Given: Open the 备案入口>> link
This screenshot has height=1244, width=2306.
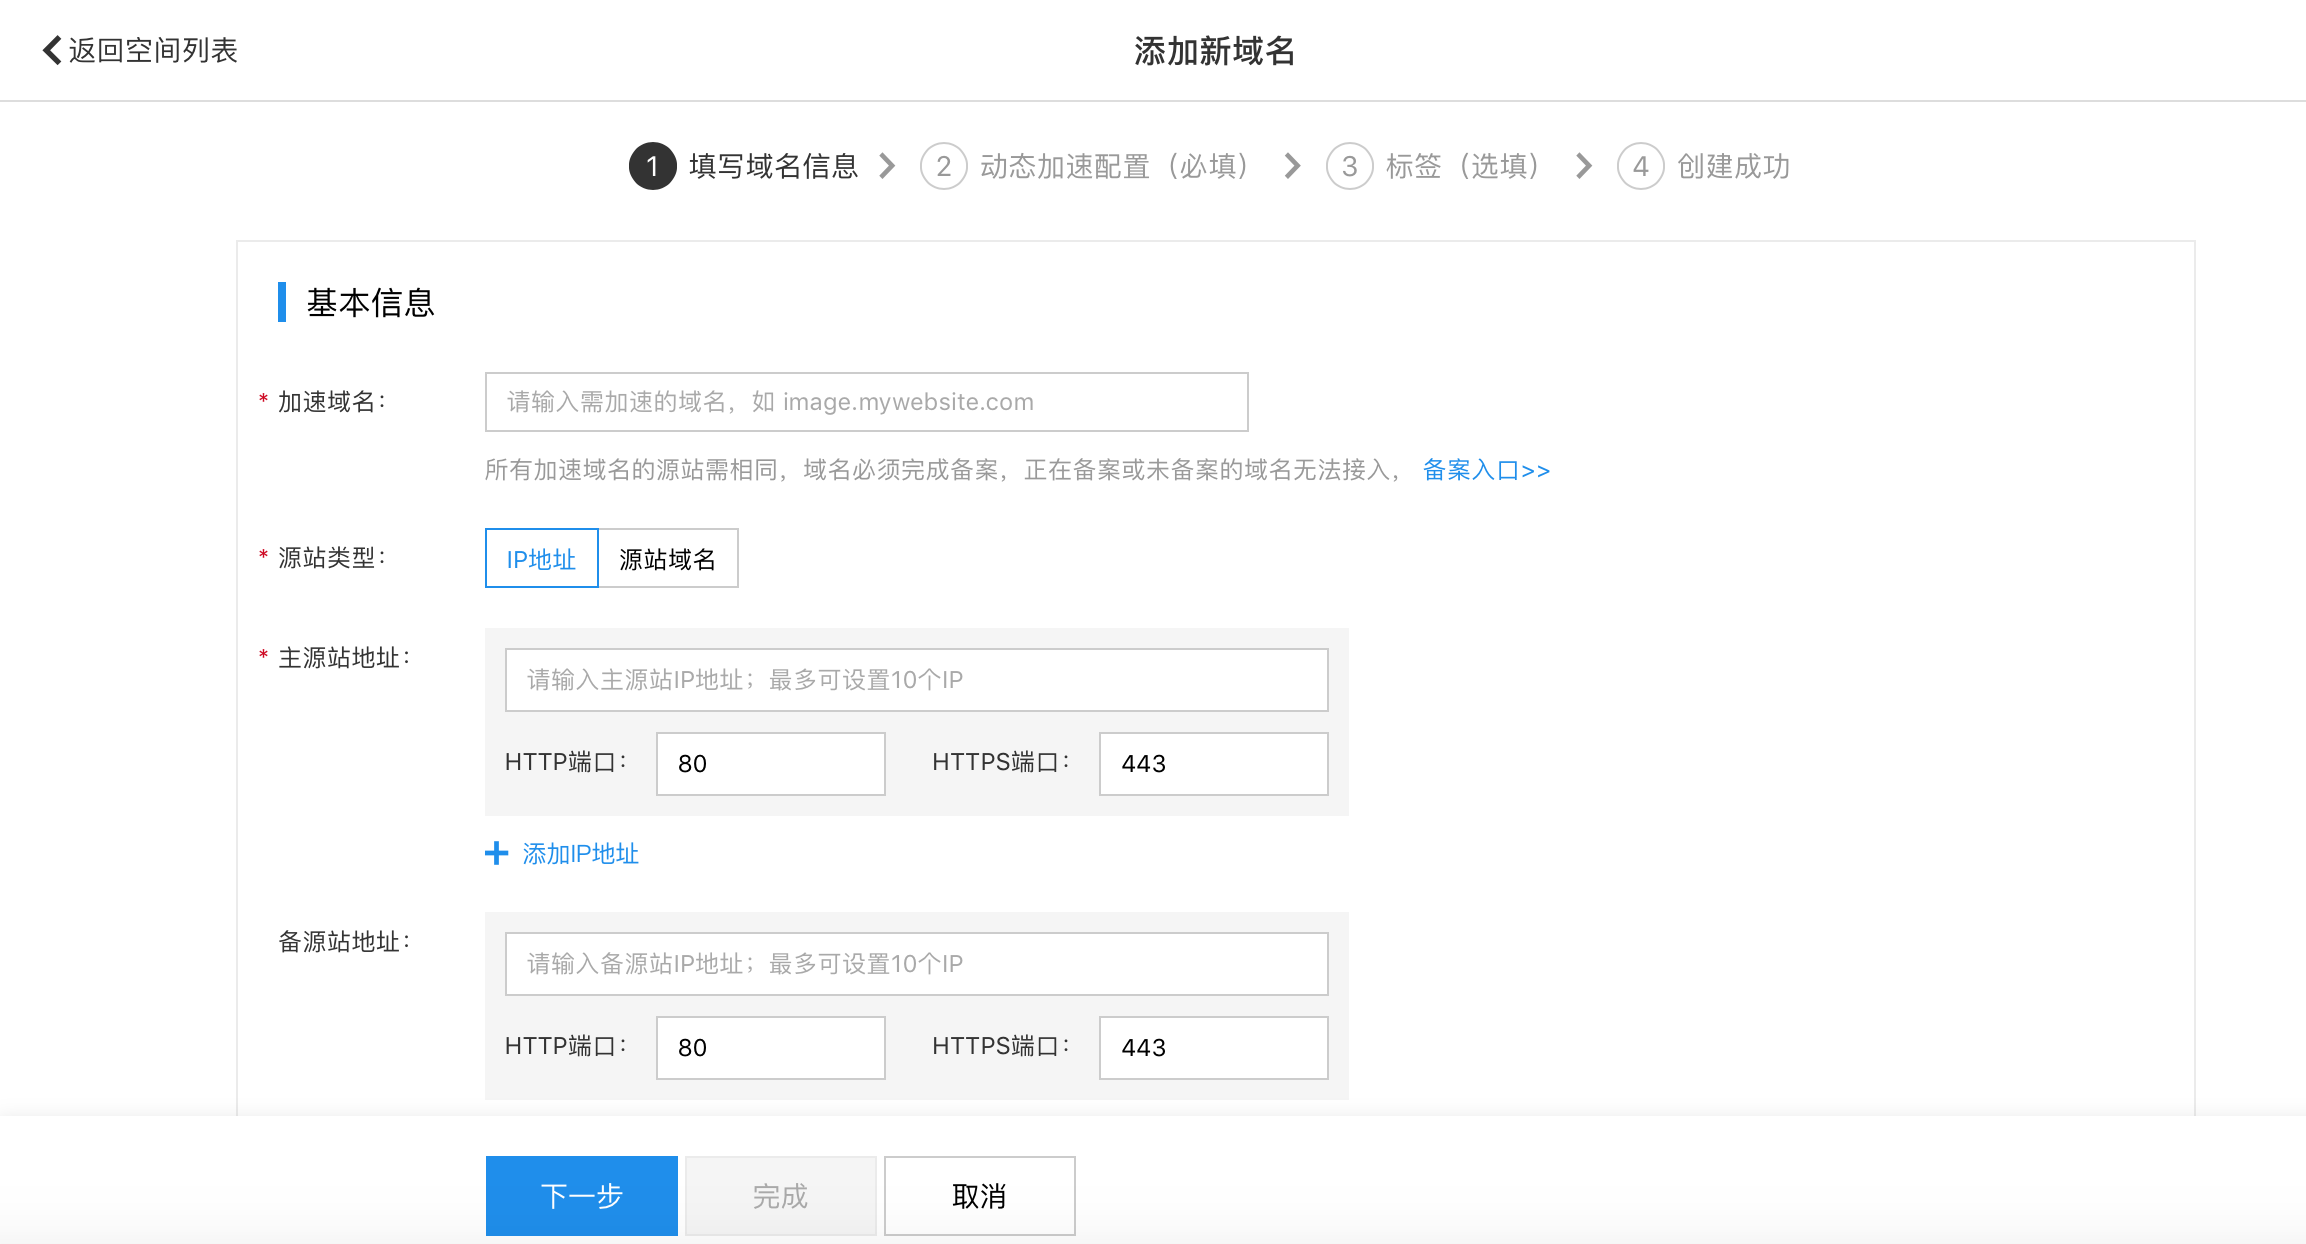Looking at the screenshot, I should 1486,470.
